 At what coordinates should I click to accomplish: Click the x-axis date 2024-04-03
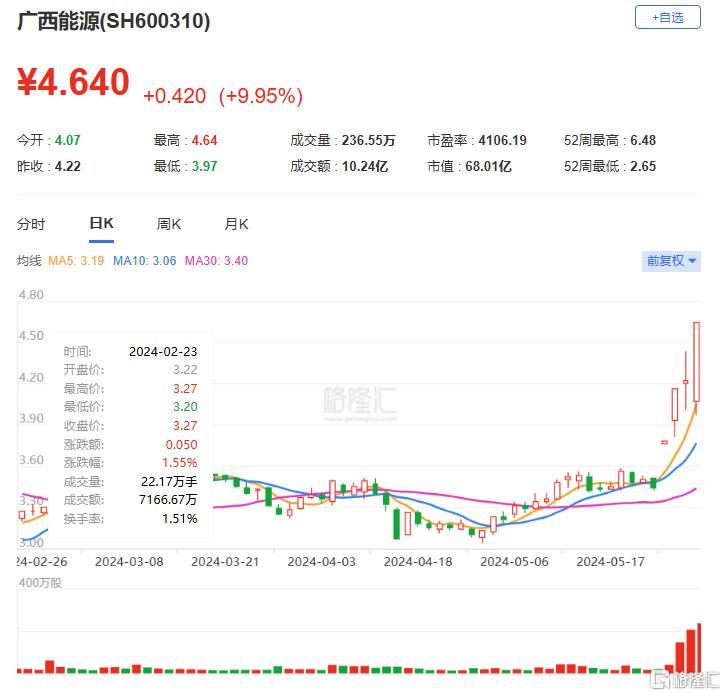pyautogui.click(x=321, y=562)
